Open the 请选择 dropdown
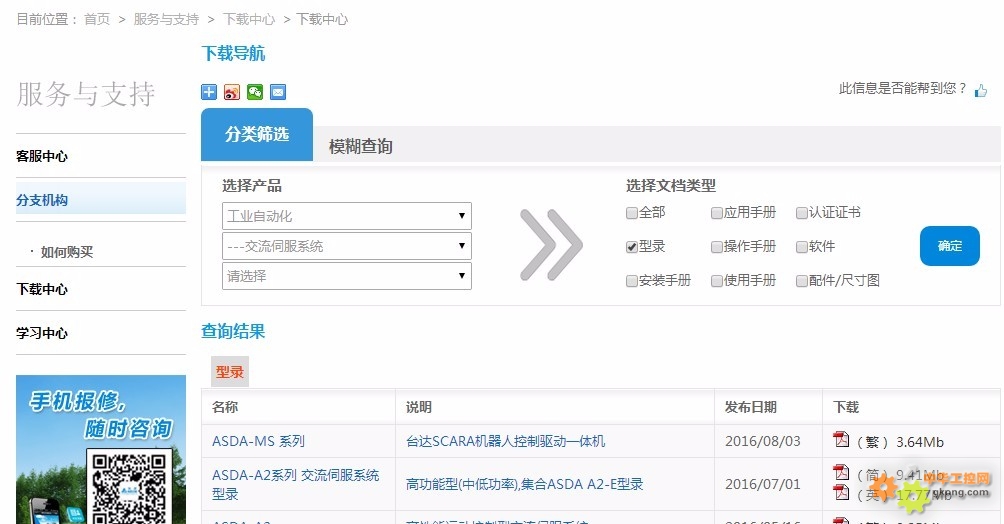 click(x=346, y=276)
